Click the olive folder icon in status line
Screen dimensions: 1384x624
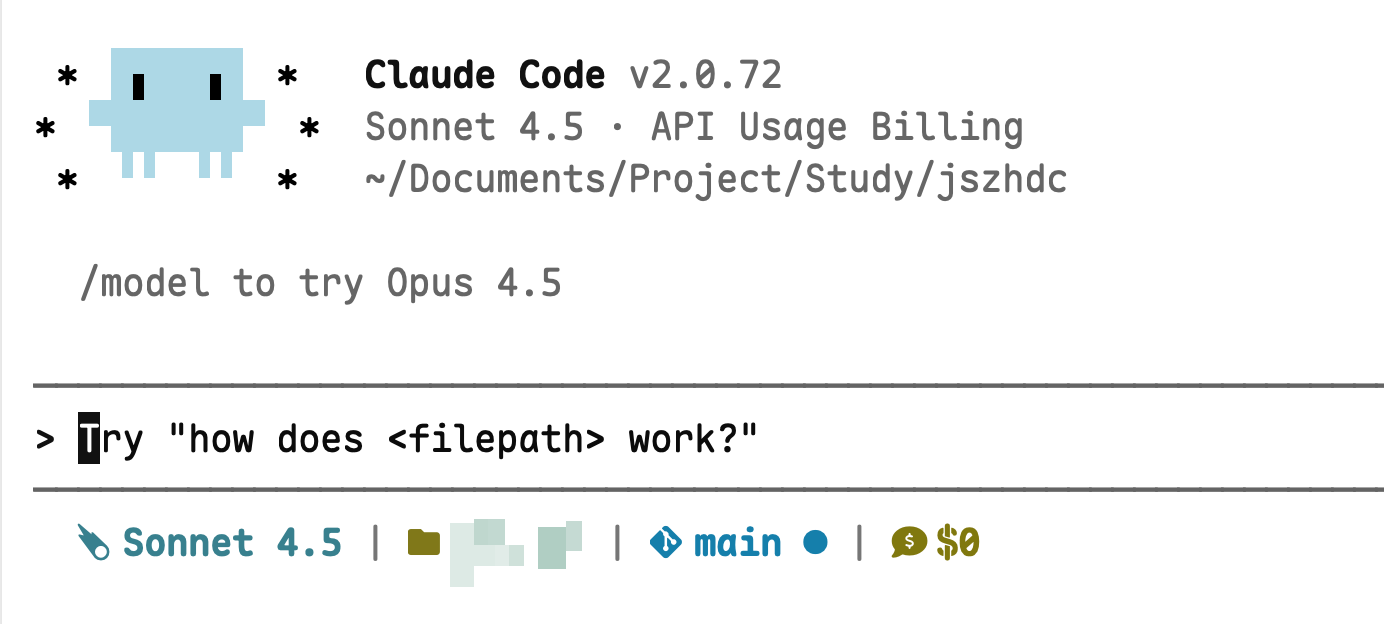pos(424,543)
